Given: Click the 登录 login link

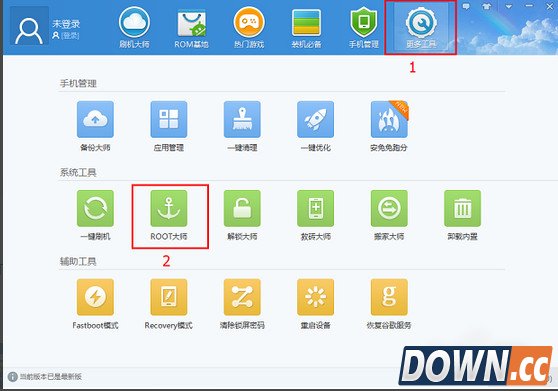Looking at the screenshot, I should [x=70, y=36].
